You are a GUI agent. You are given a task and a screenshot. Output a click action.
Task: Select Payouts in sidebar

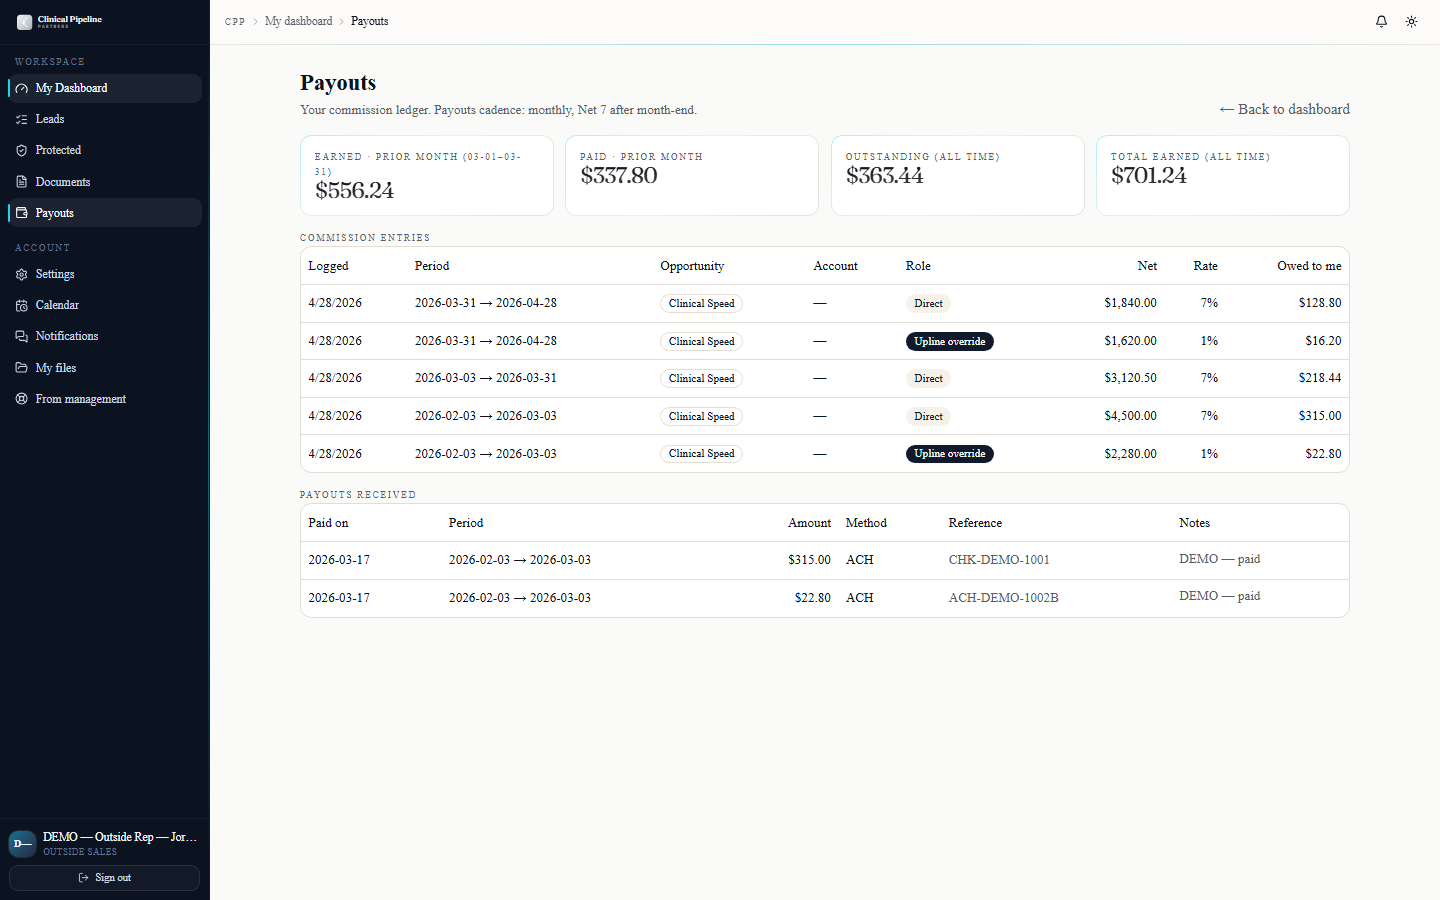tap(105, 213)
